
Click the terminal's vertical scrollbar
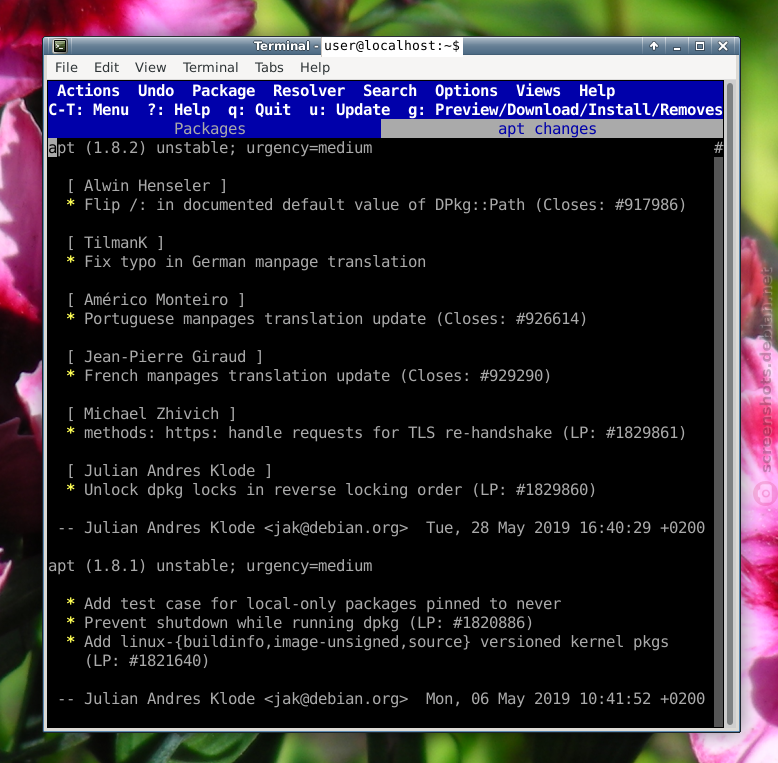730,404
